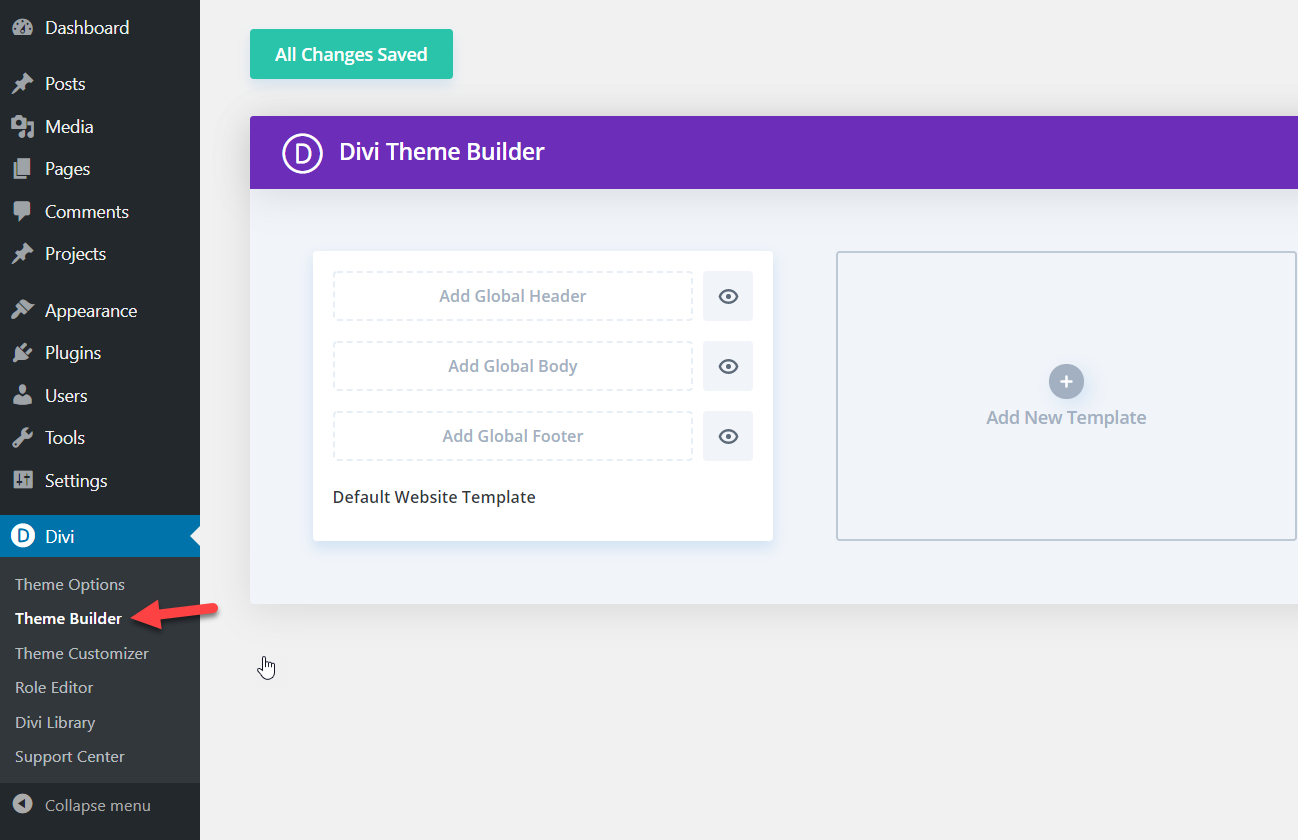Toggle Global Header visibility eye

pos(728,296)
